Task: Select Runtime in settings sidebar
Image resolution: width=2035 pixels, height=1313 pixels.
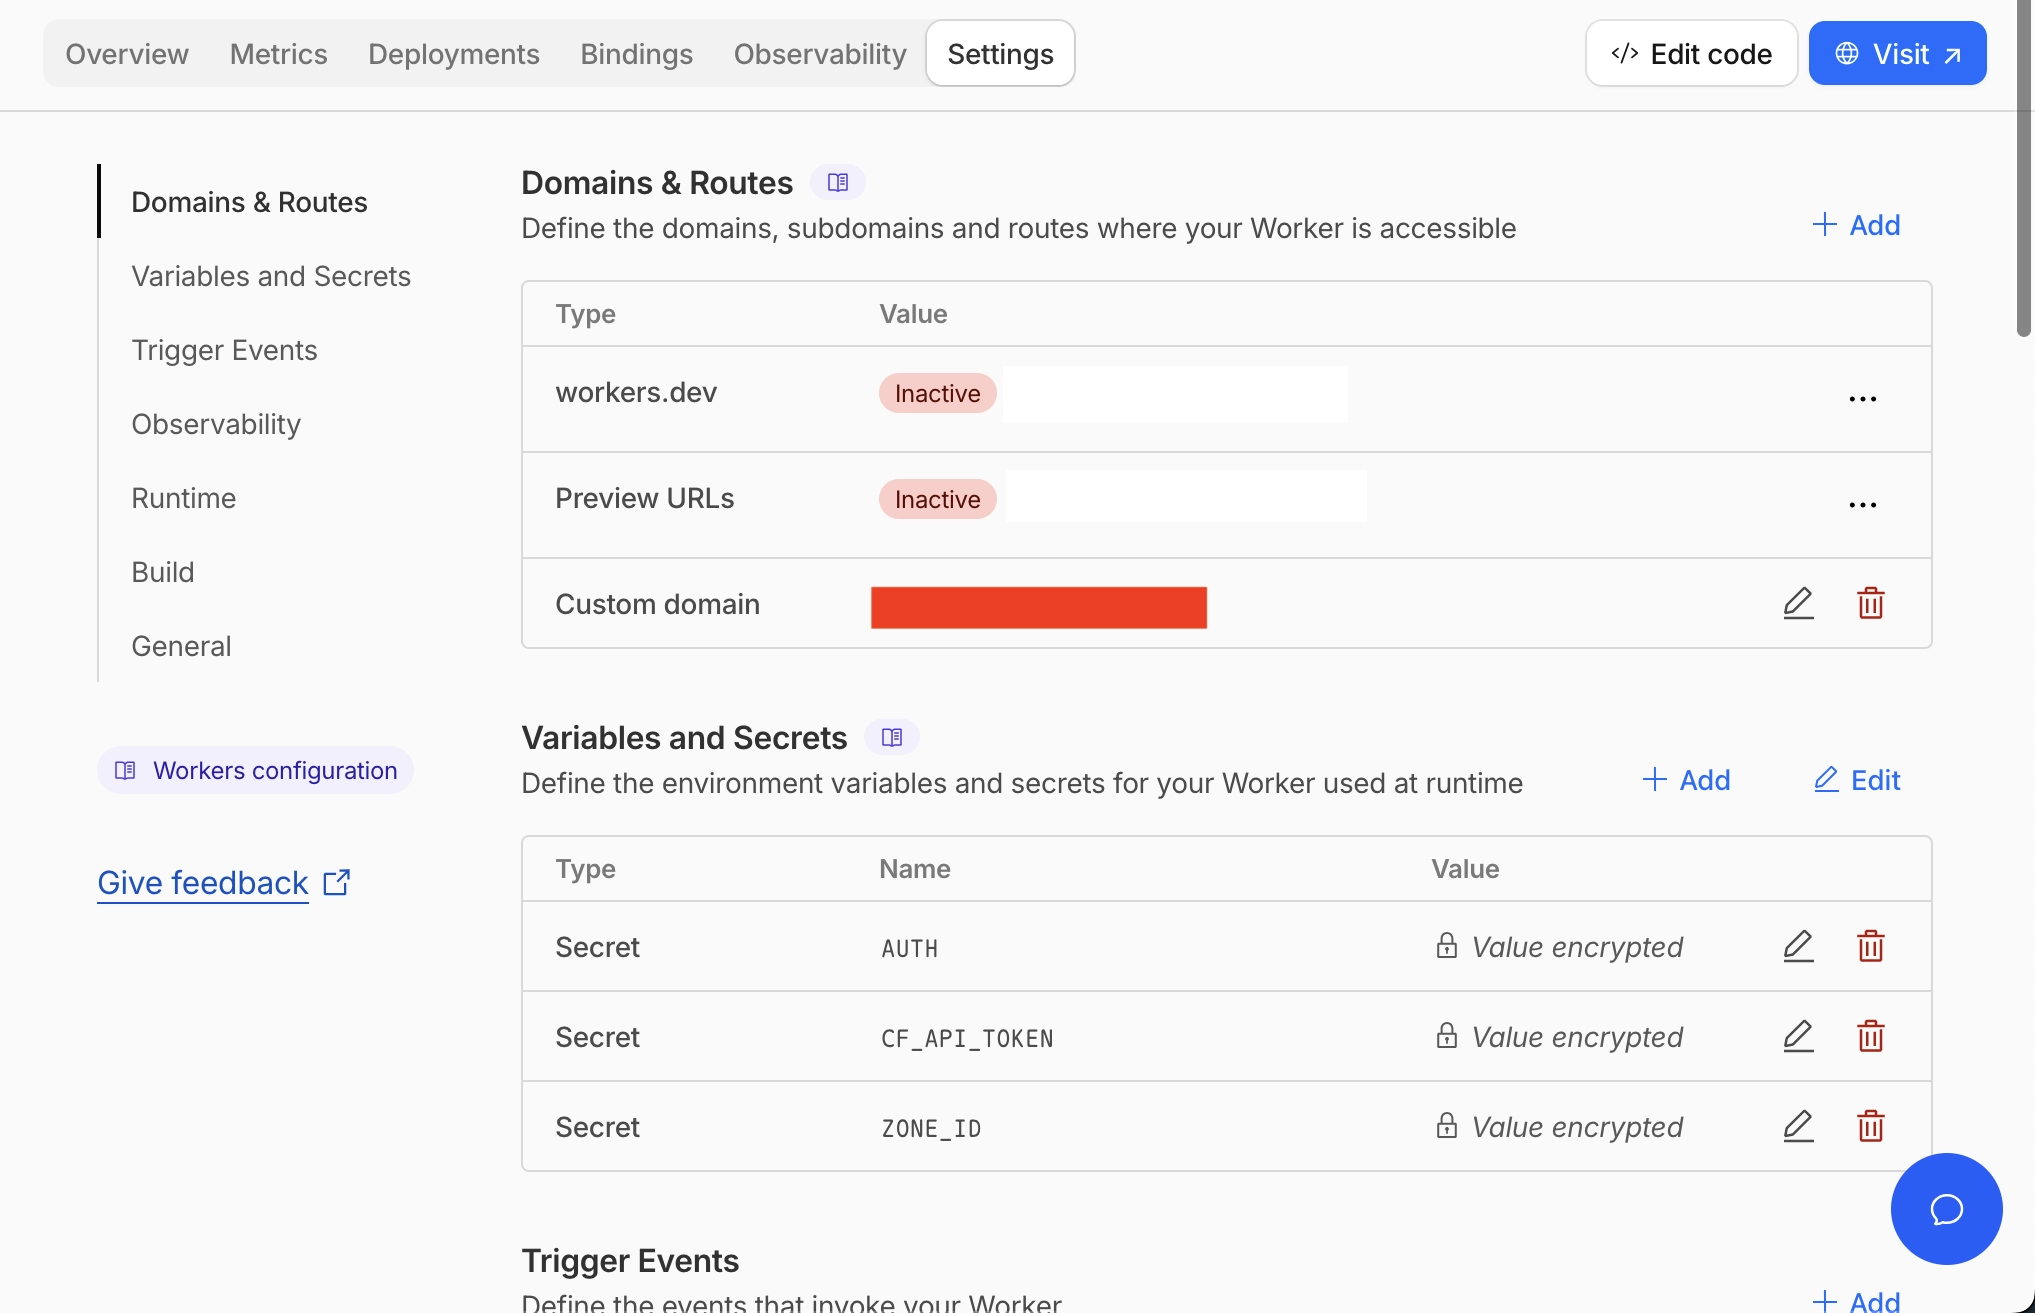Action: tap(184, 498)
